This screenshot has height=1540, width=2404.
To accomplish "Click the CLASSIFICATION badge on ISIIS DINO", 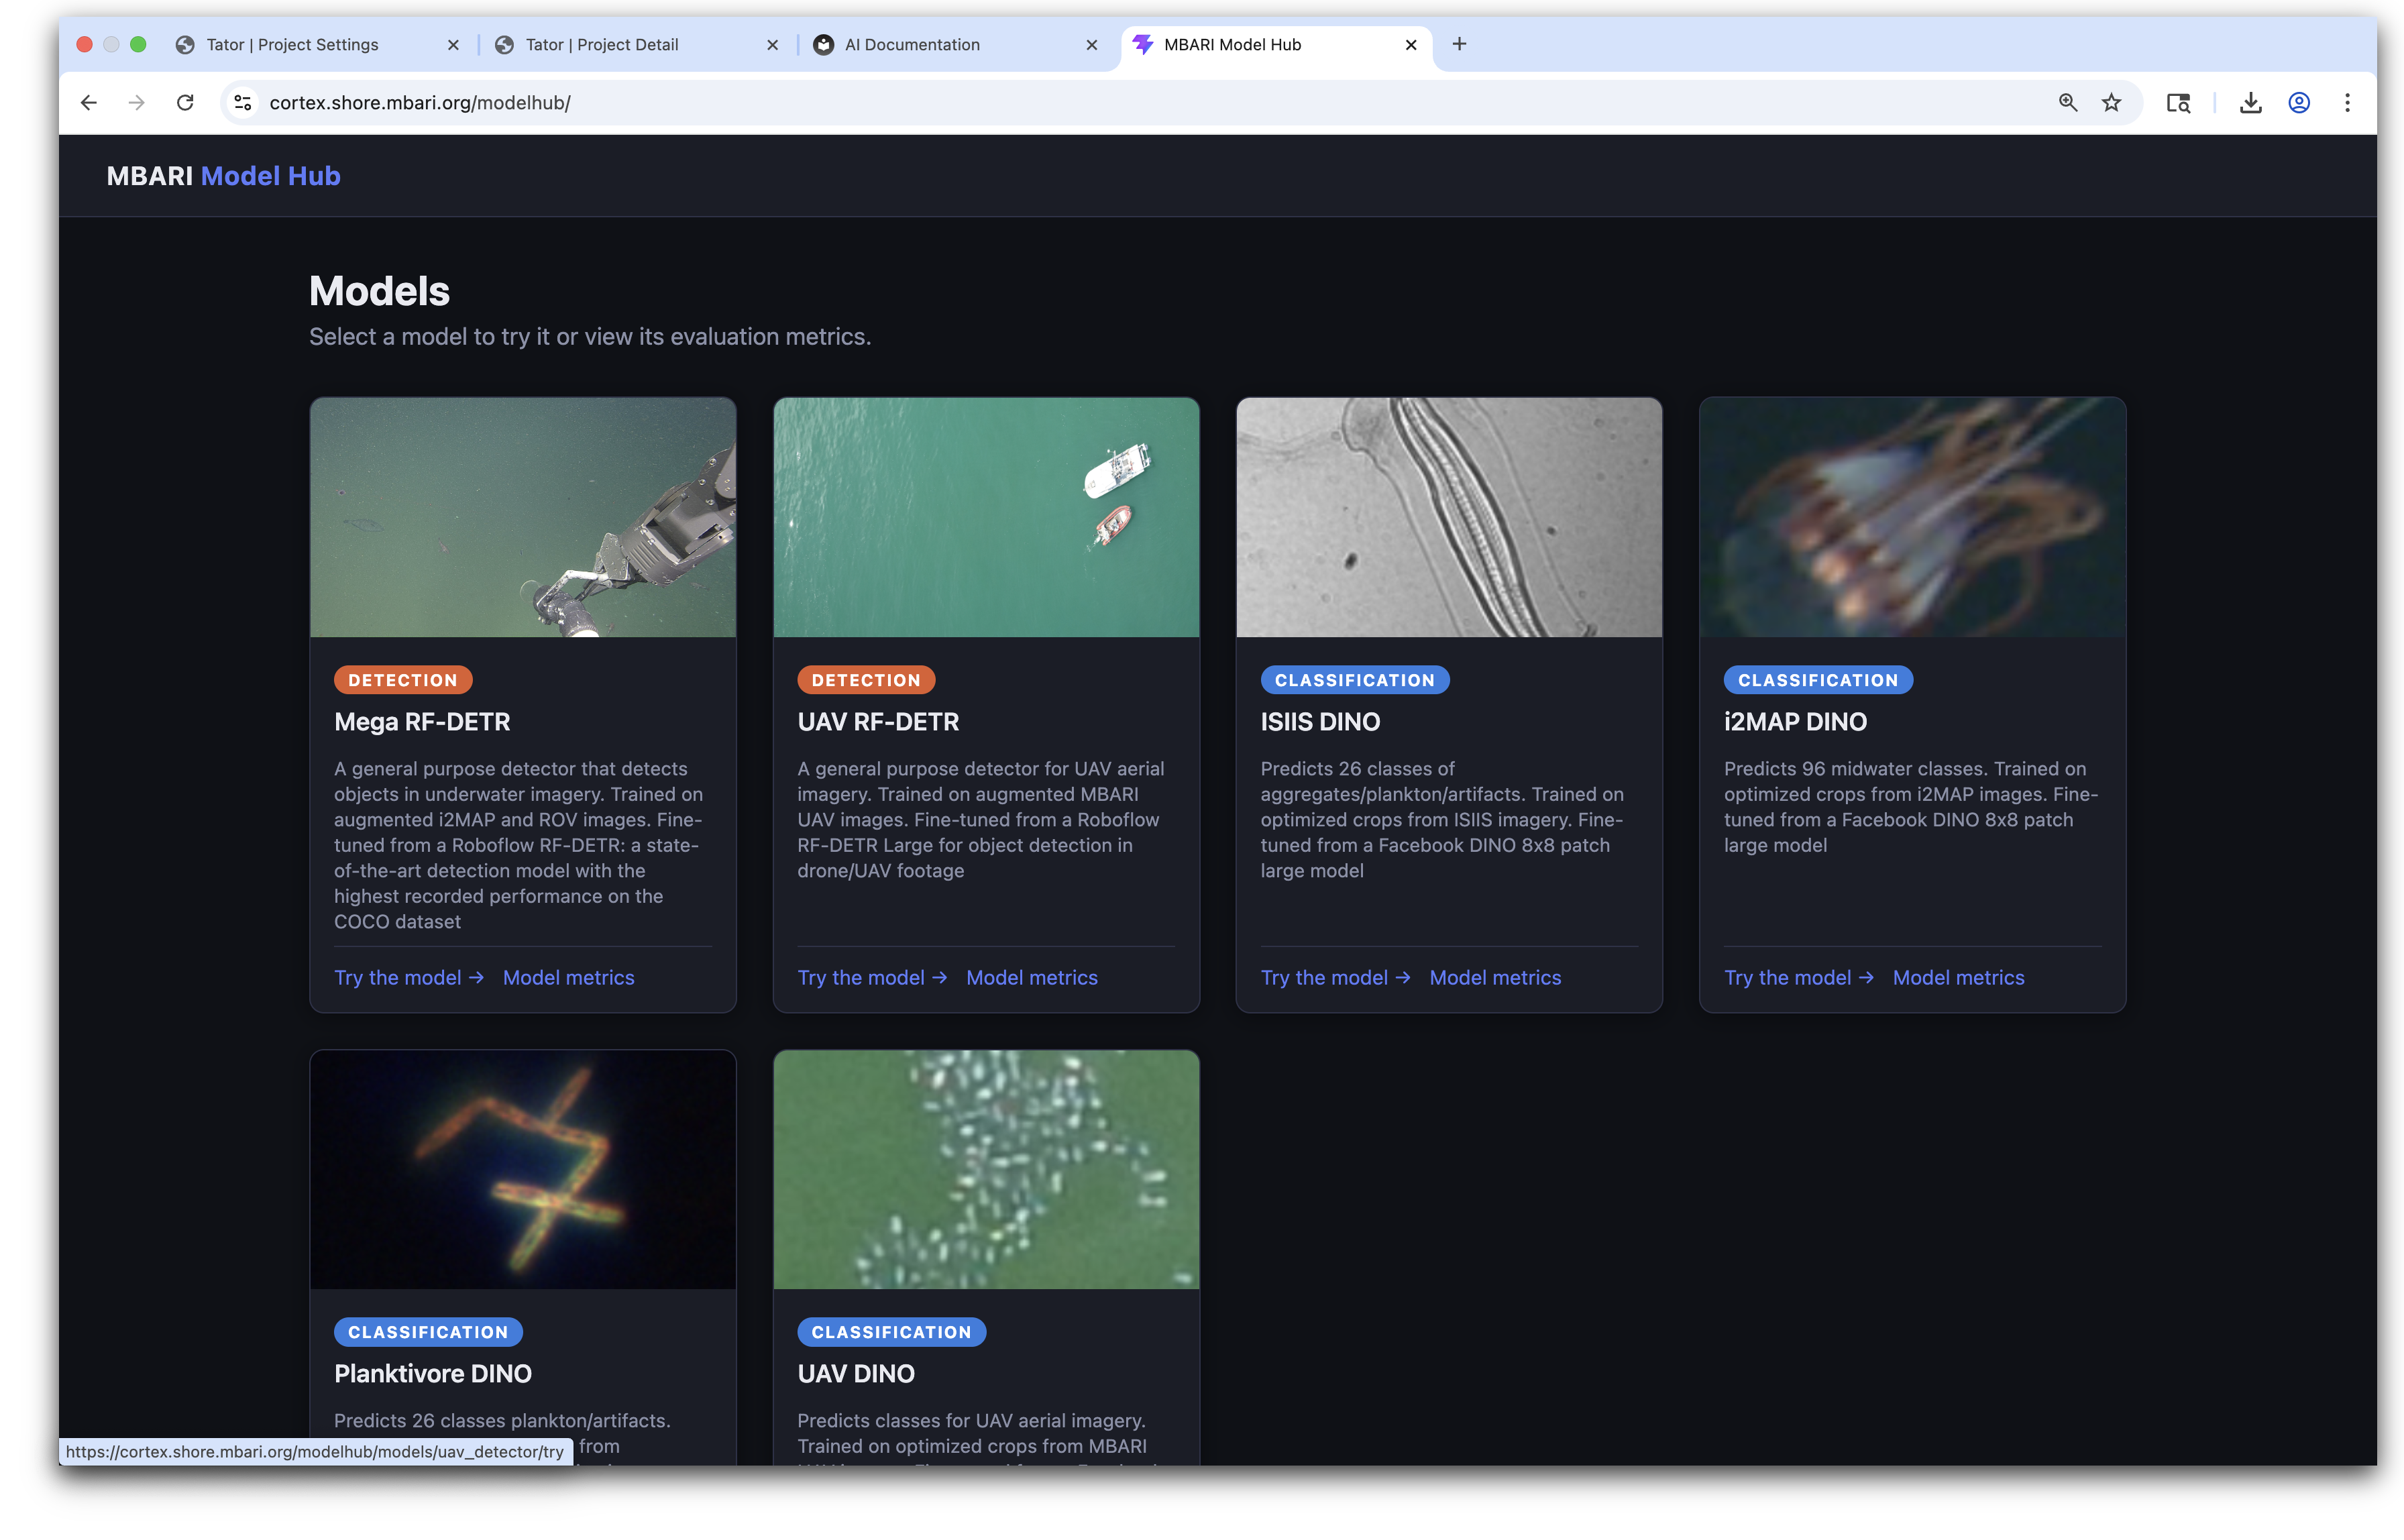I will pyautogui.click(x=1354, y=679).
